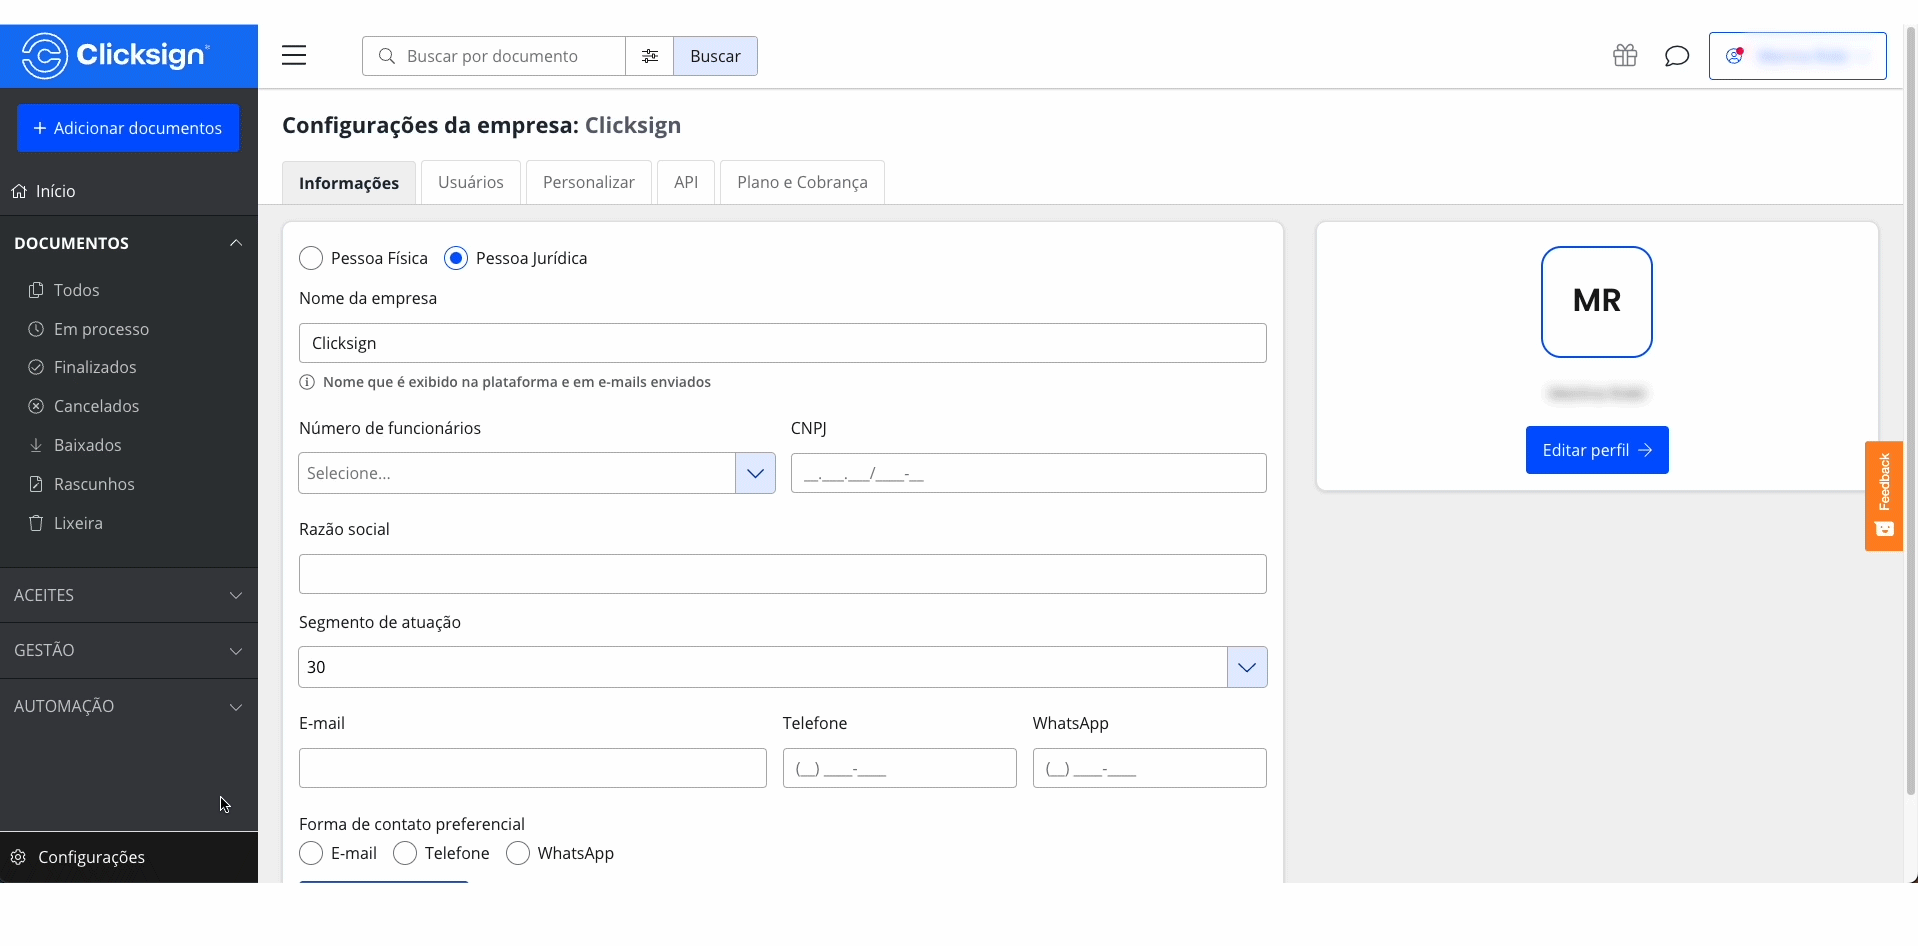Switch to Plano e Cobrança tab

click(802, 182)
